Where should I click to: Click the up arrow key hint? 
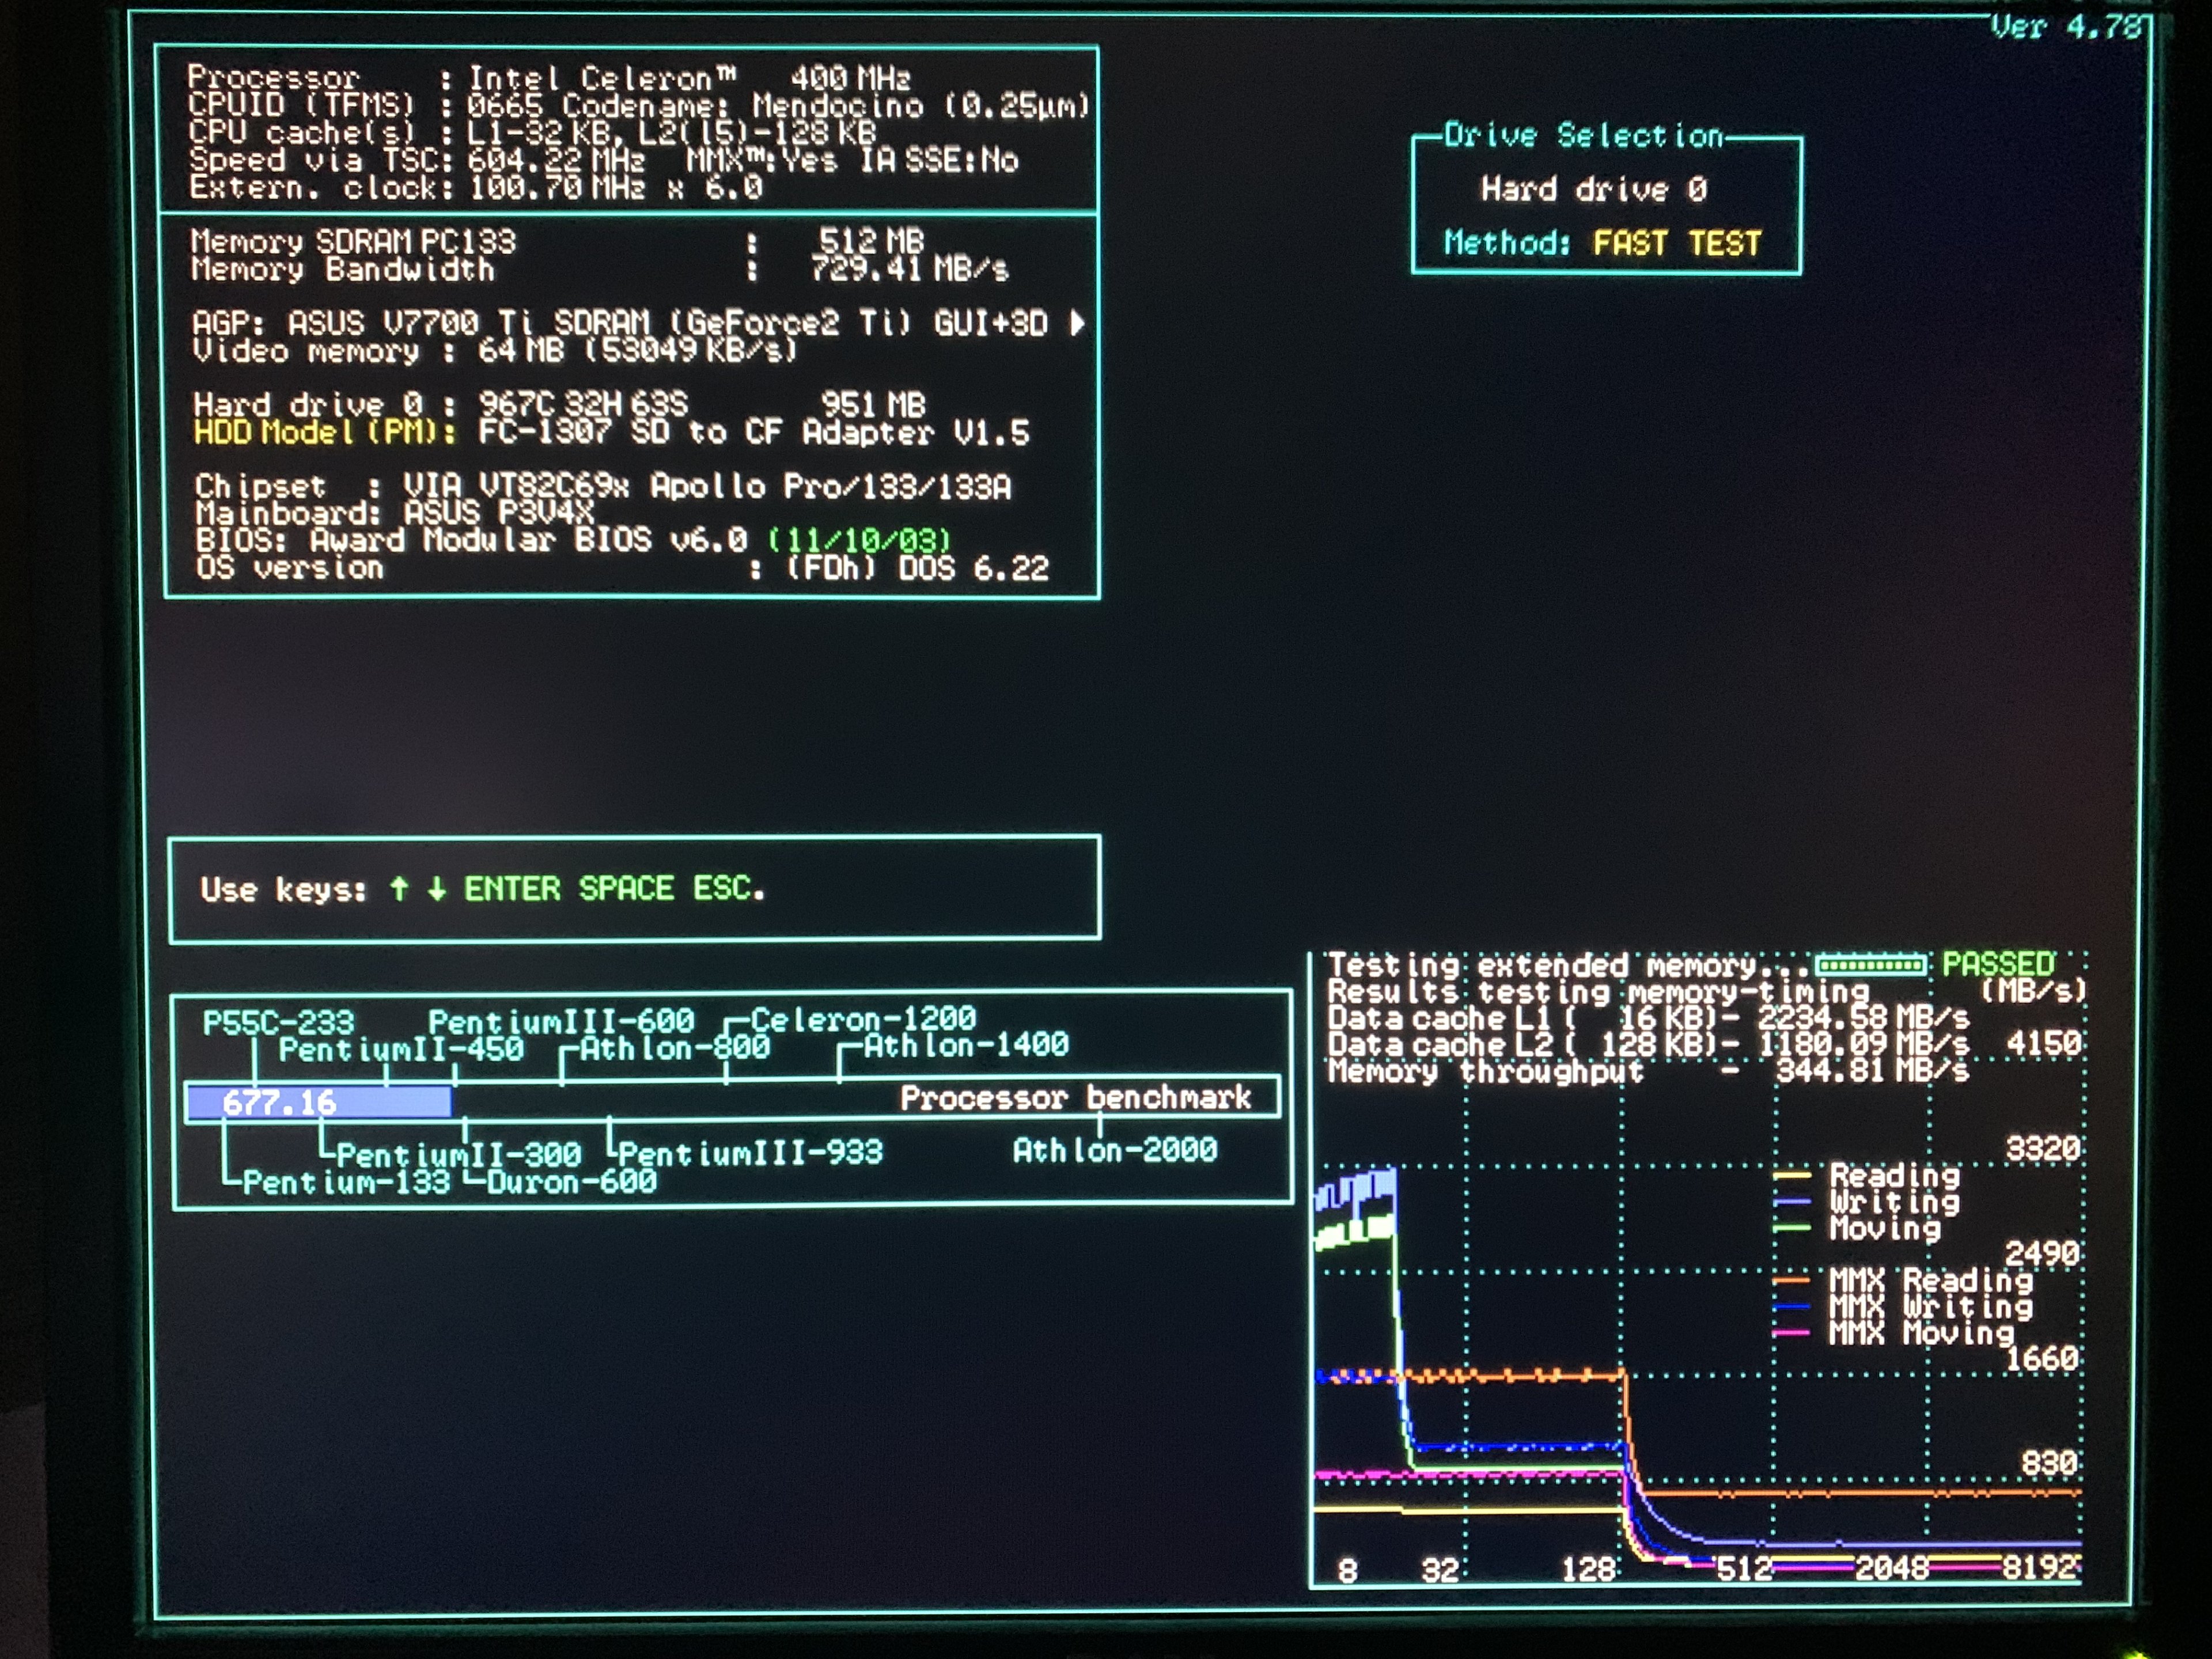(x=399, y=888)
